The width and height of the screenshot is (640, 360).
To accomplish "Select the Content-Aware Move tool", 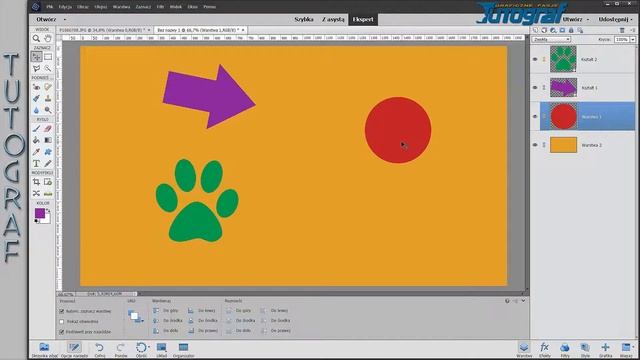I will 36,193.
